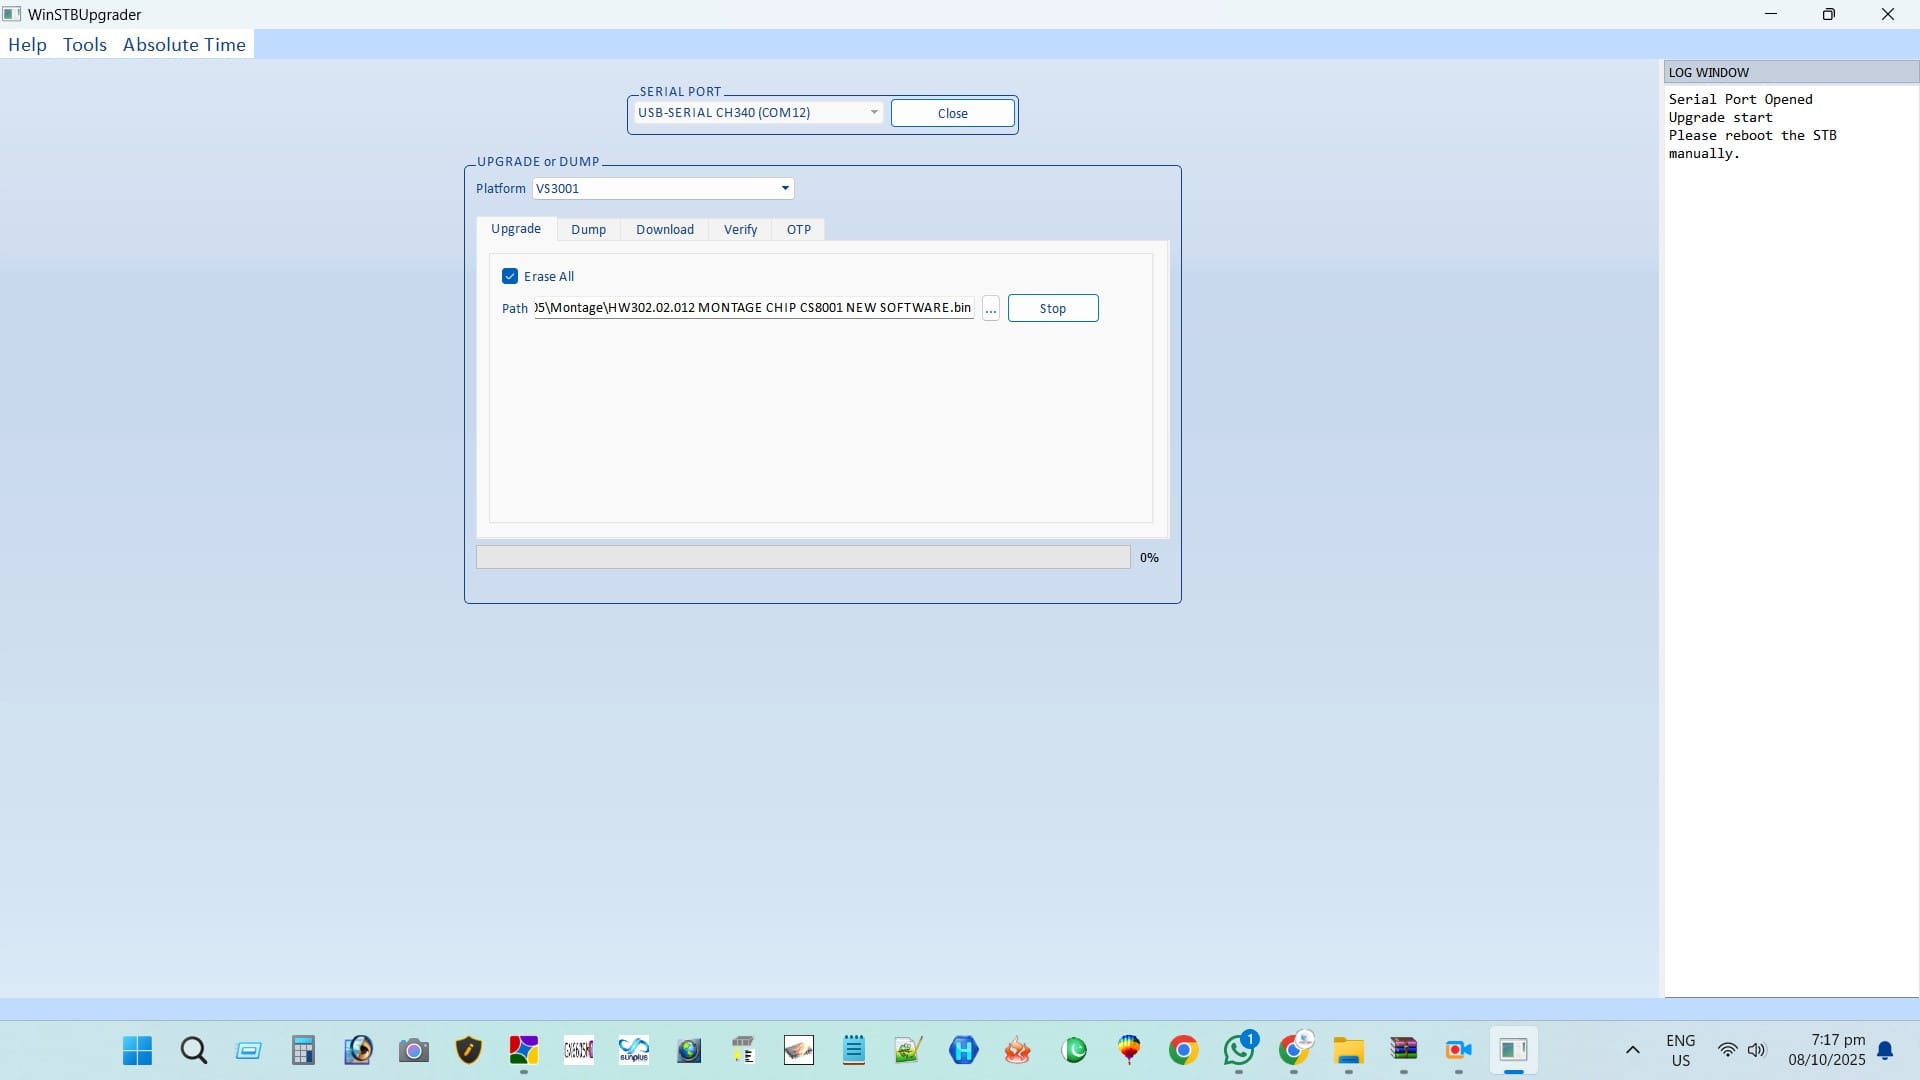Open the screen recorder app
Viewport: 1920px width, 1080px height.
[x=1459, y=1051]
